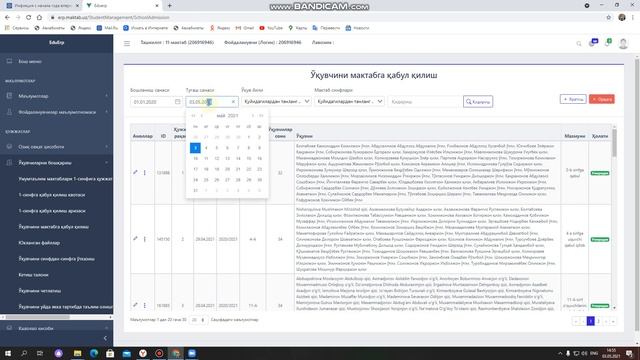The image size is (640, 360).
Task: Click the red delete button
Action: pos(602,99)
